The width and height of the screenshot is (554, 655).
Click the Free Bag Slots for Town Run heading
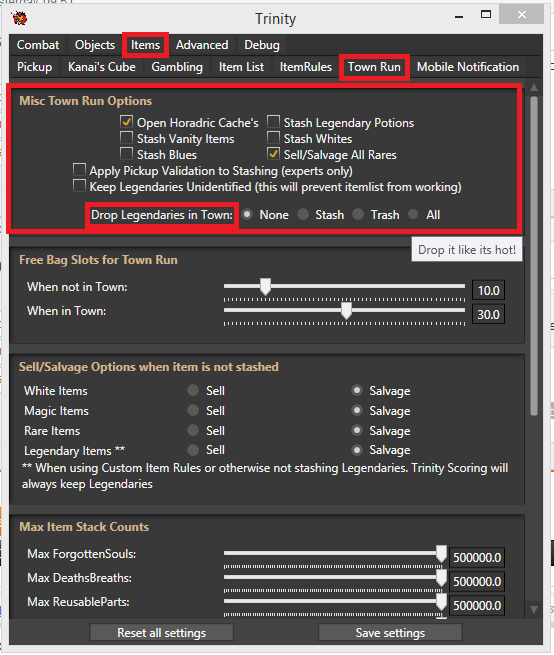pos(98,260)
